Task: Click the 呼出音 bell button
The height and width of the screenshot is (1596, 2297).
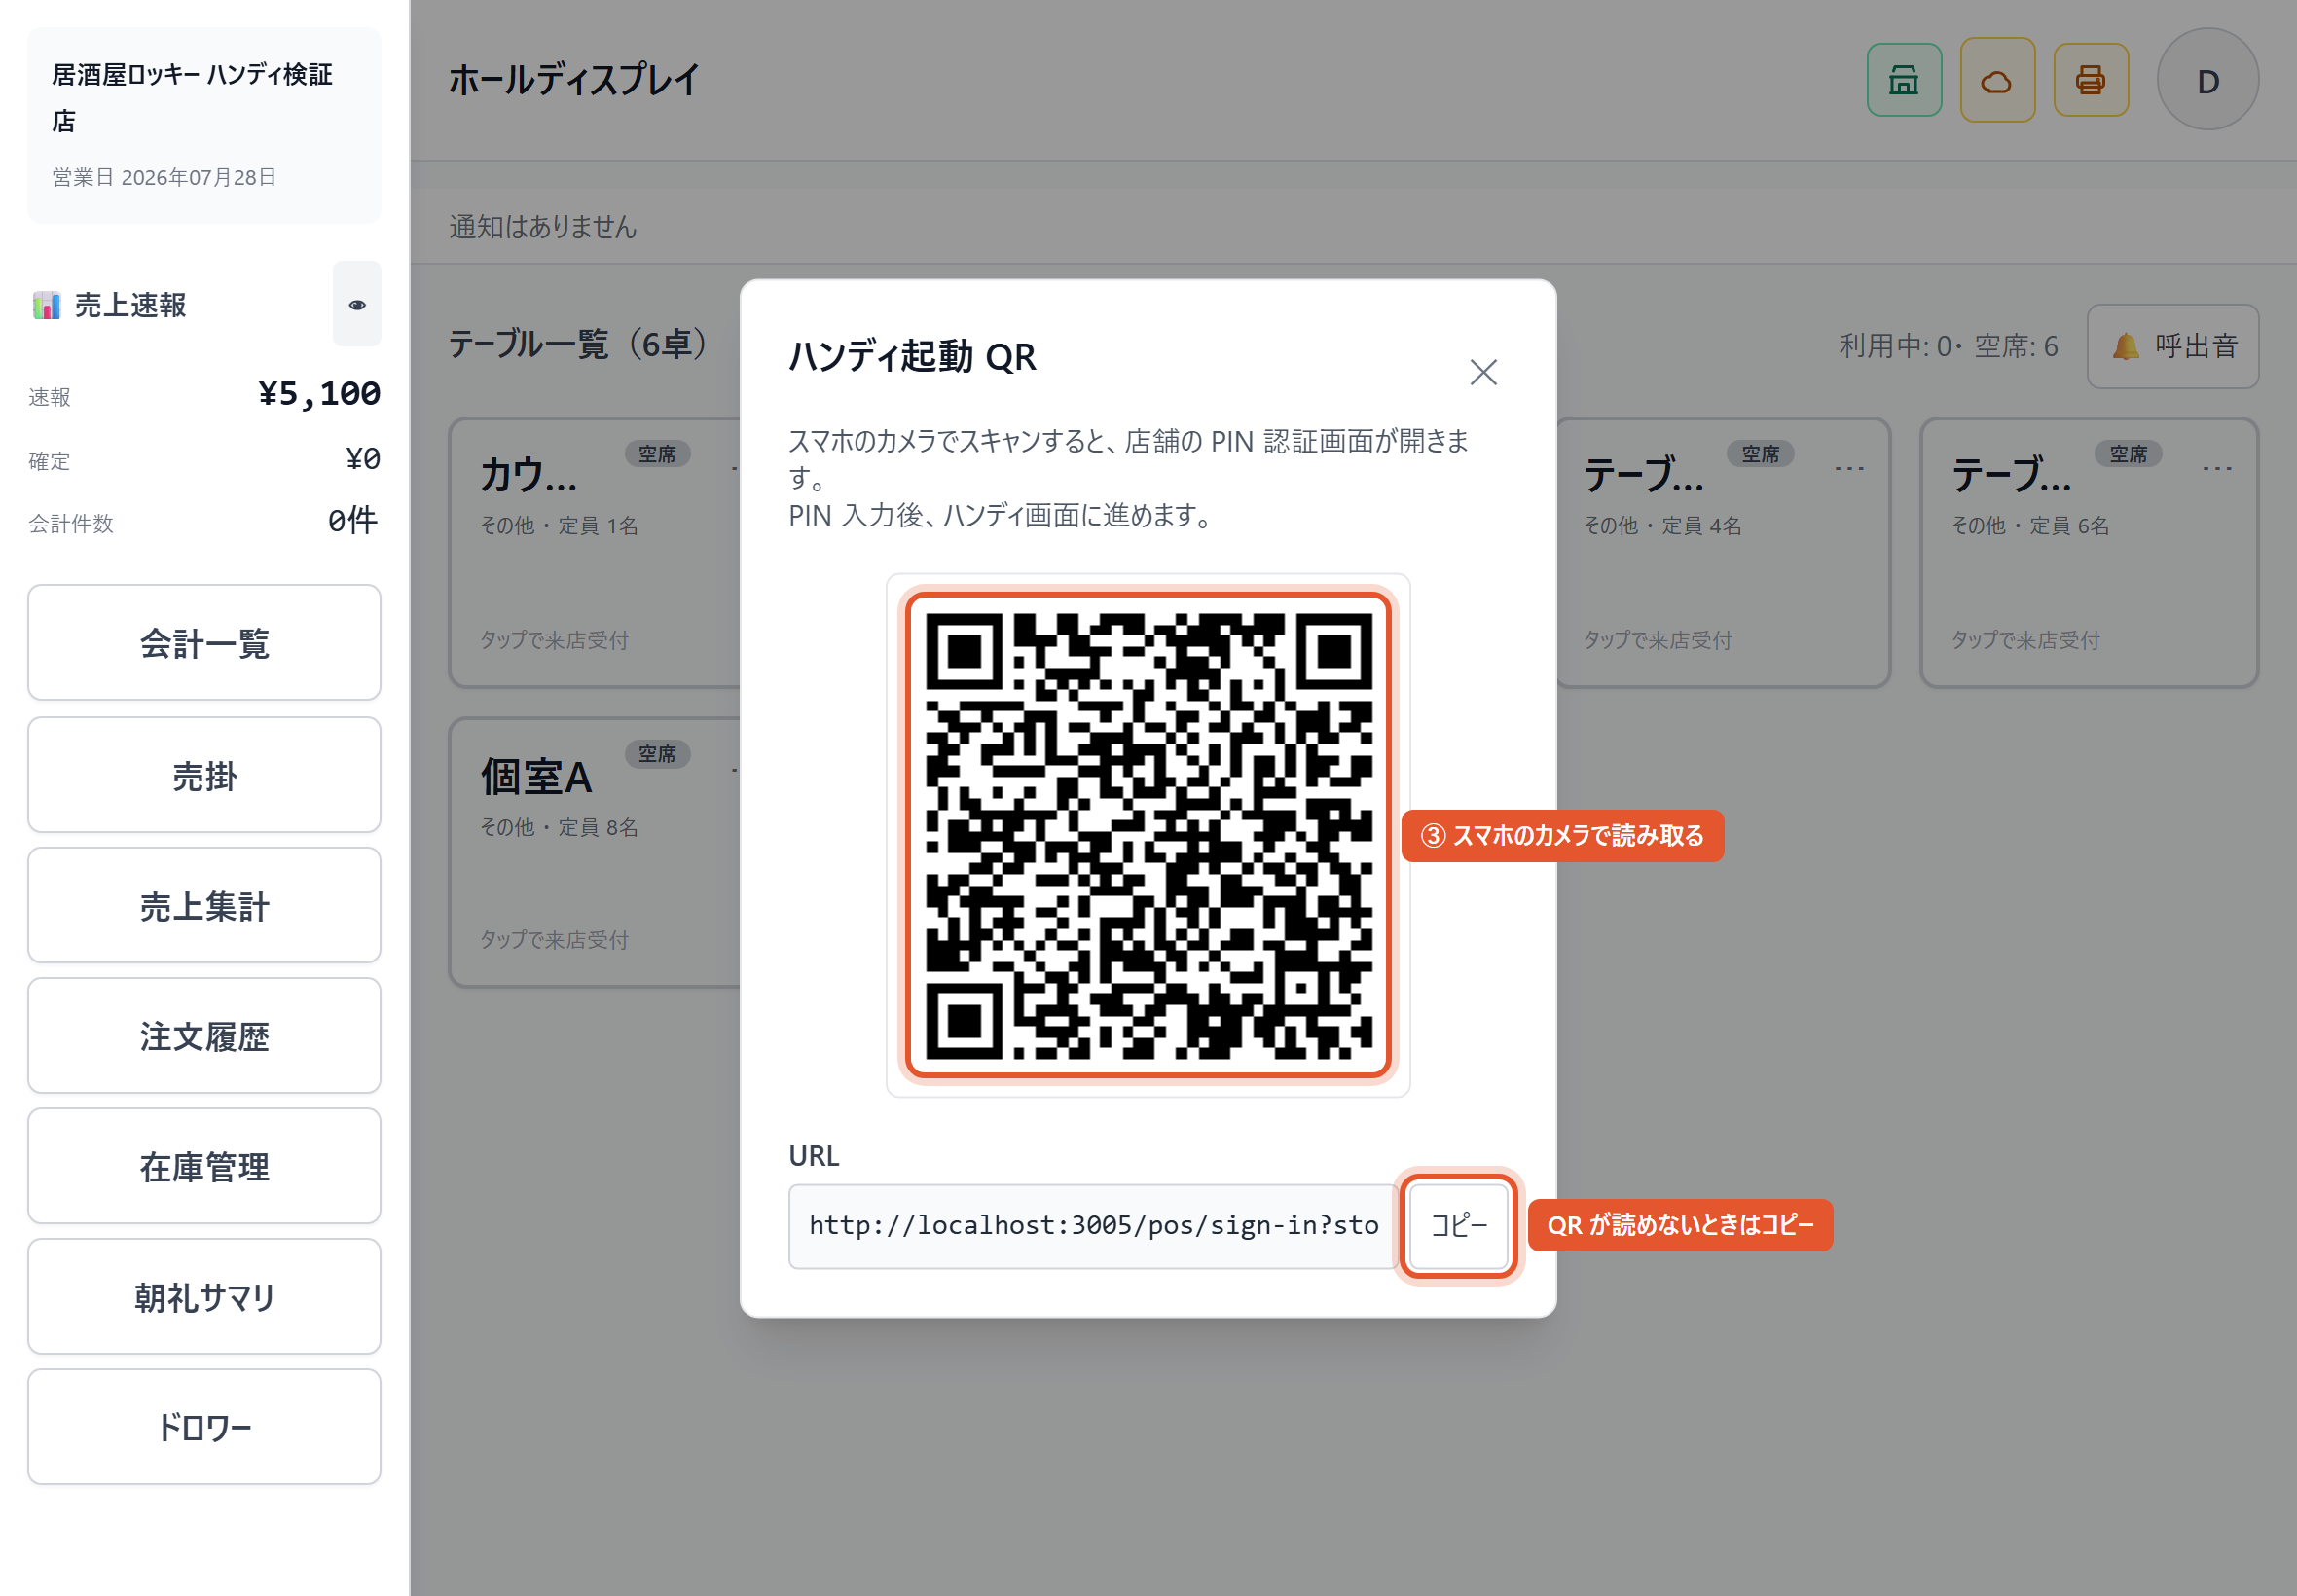Action: 2172,346
